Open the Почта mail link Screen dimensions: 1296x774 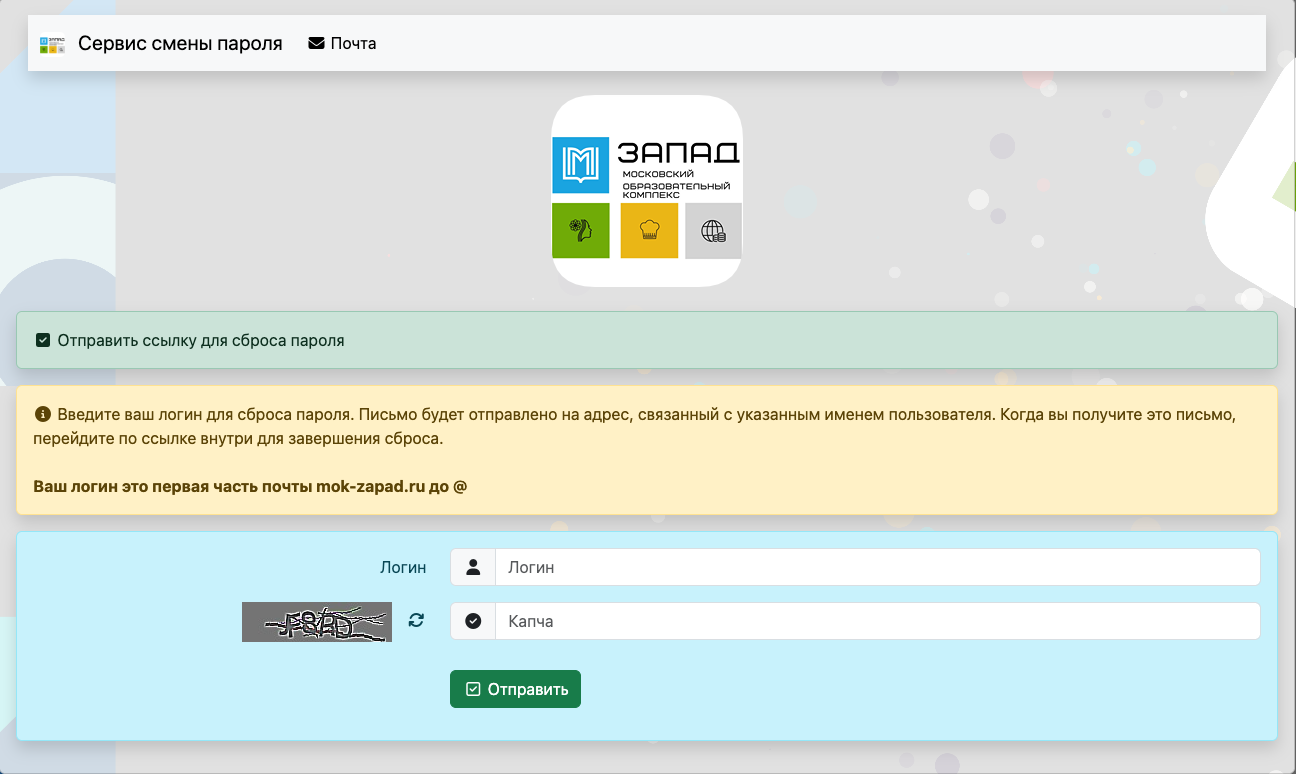pos(342,44)
